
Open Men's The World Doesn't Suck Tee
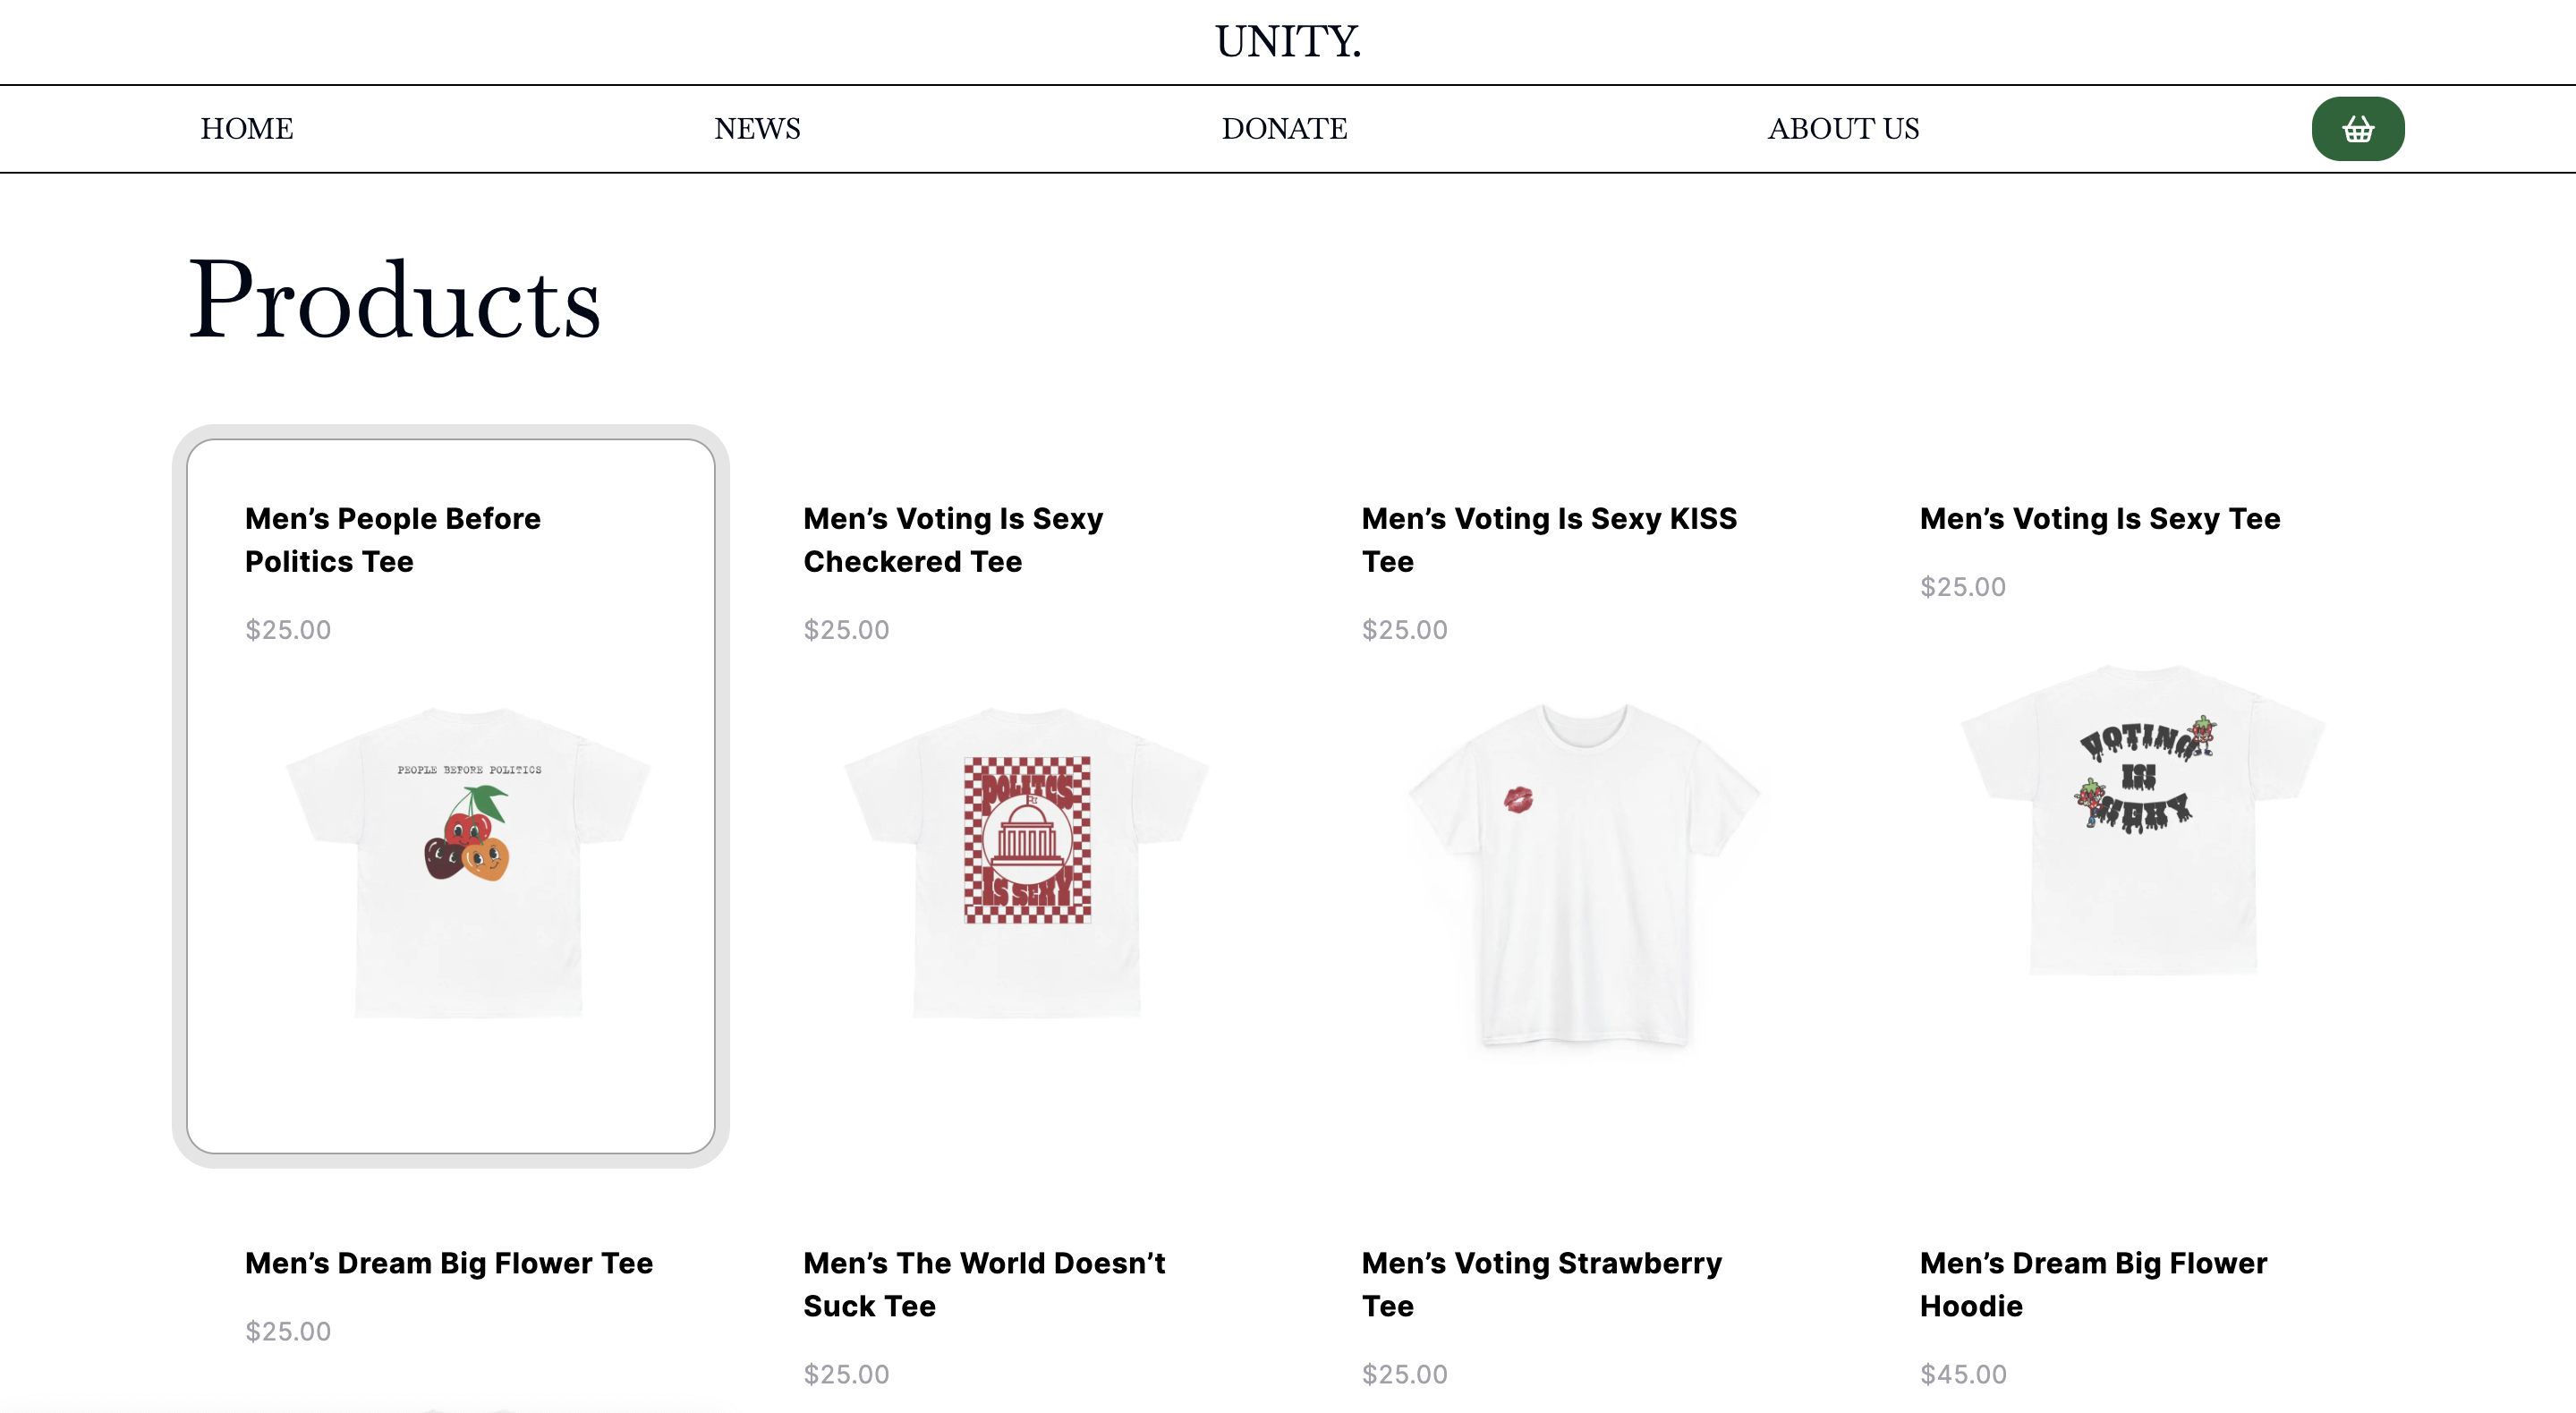pos(984,1284)
